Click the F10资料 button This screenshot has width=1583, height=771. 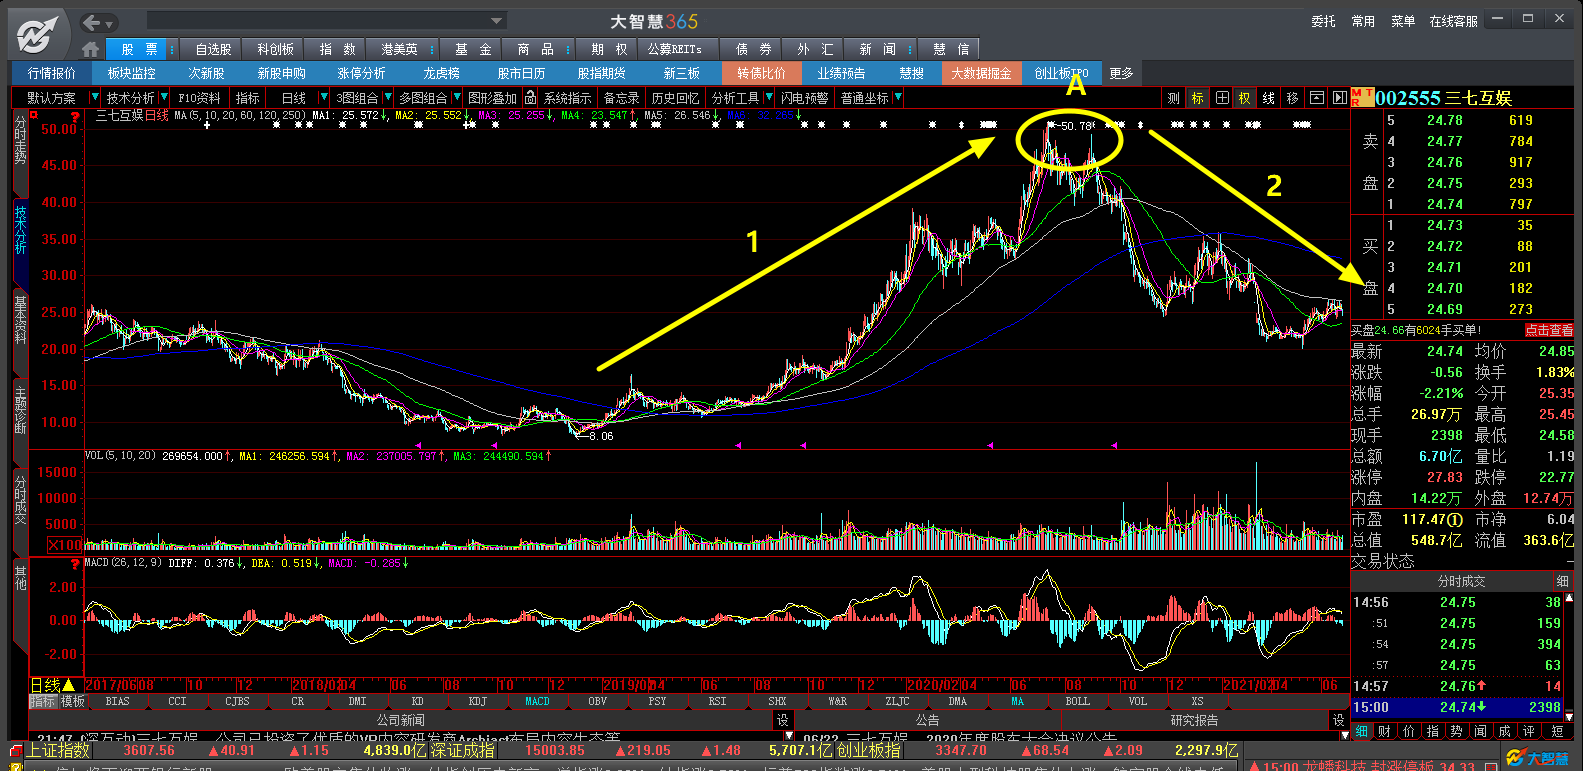[199, 98]
